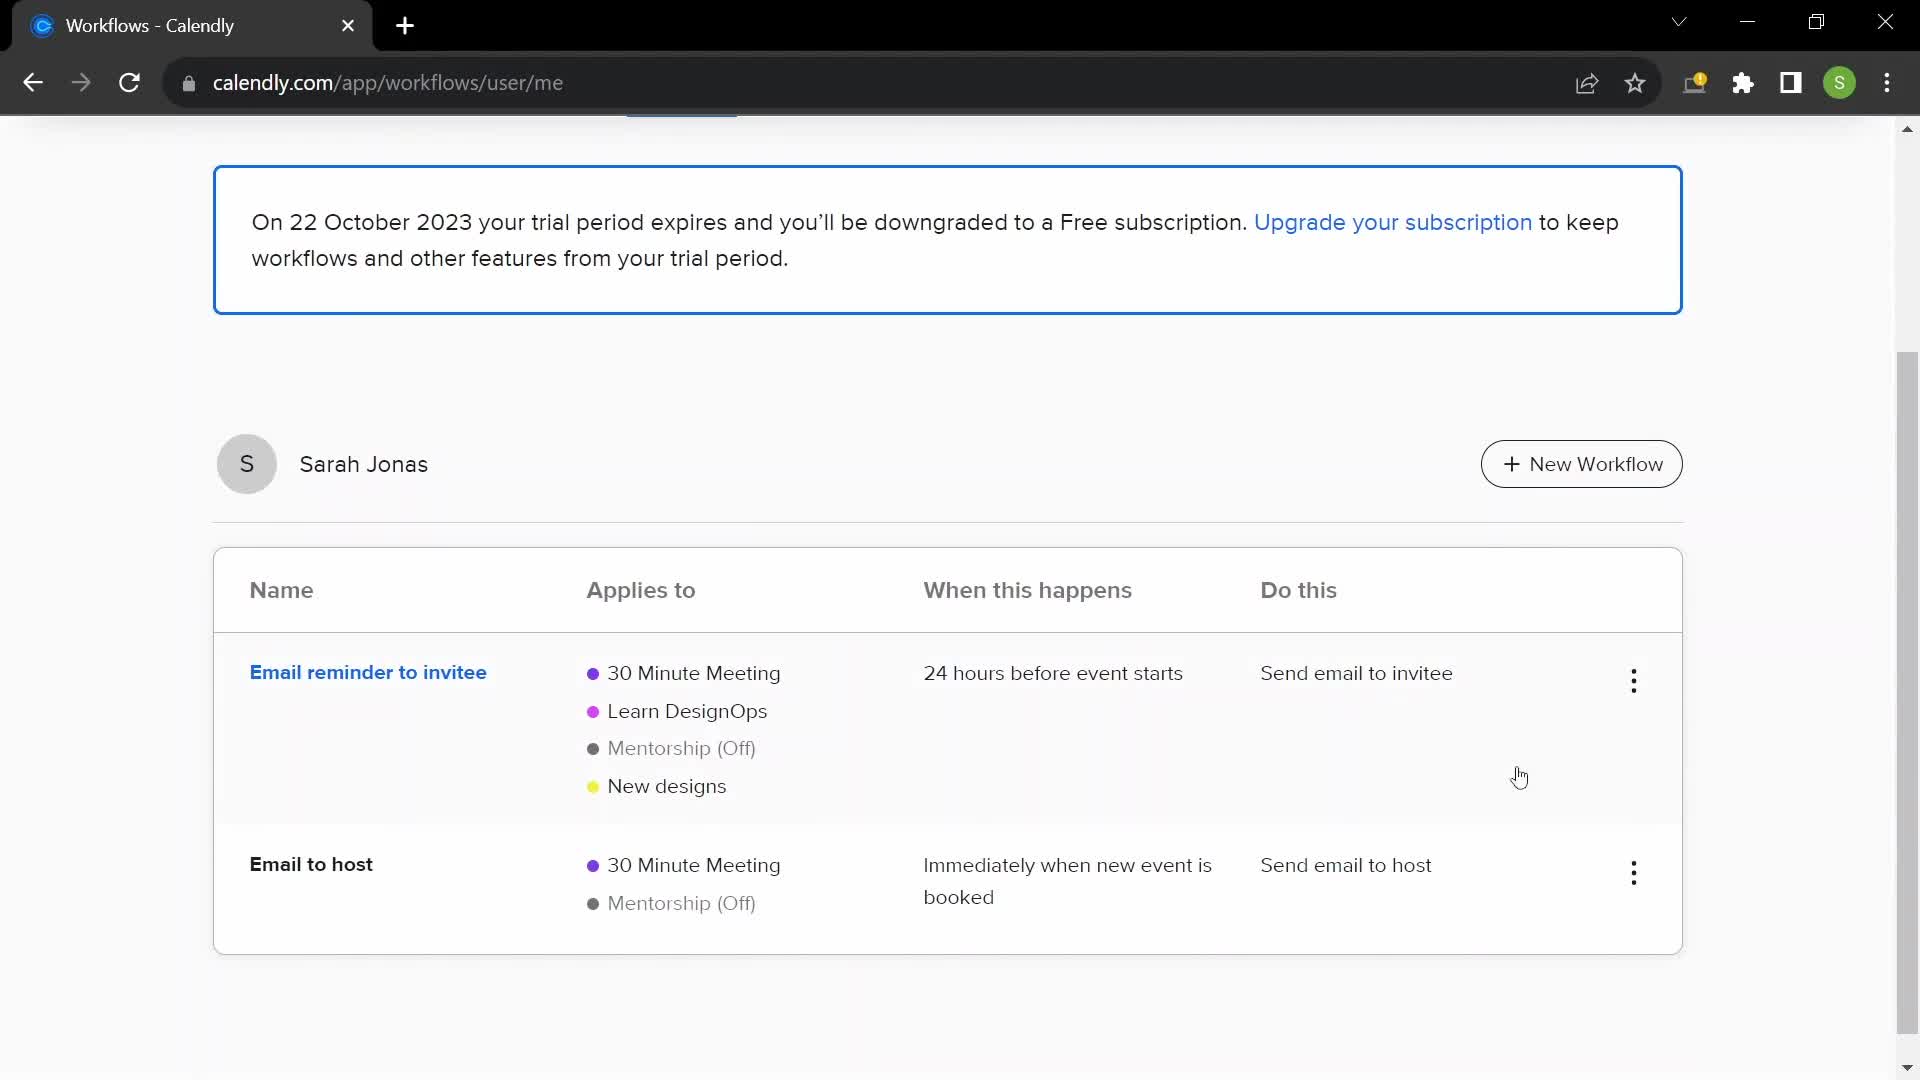
Task: Click the three-dot menu for Email reminder
Action: [1633, 680]
